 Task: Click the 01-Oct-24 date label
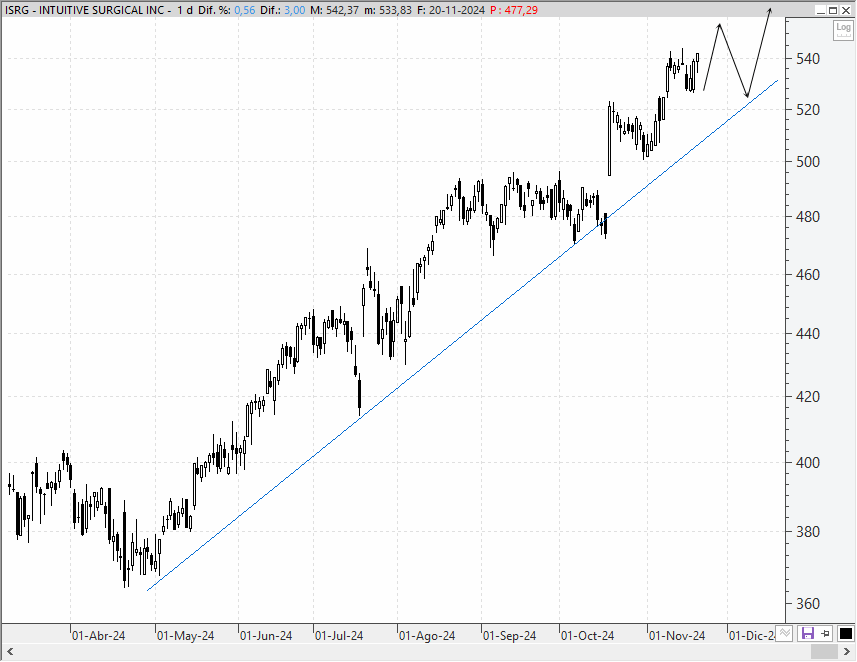[x=588, y=636]
